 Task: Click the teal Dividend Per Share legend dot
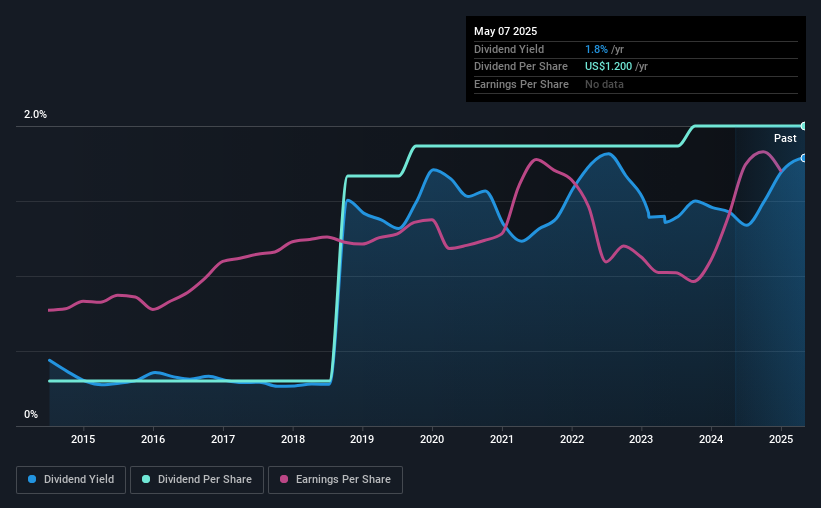click(x=146, y=479)
